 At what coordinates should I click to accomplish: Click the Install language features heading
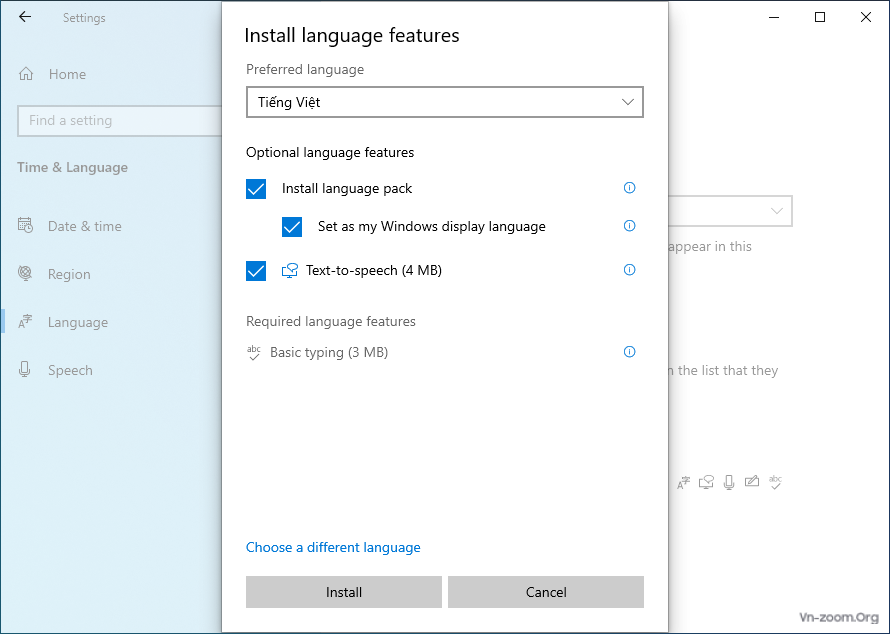[x=352, y=35]
